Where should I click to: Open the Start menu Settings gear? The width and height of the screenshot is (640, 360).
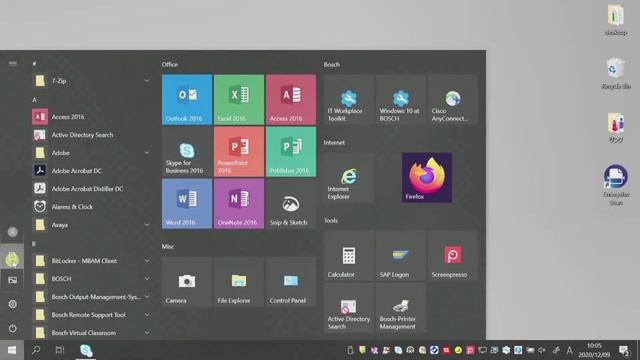(12, 304)
